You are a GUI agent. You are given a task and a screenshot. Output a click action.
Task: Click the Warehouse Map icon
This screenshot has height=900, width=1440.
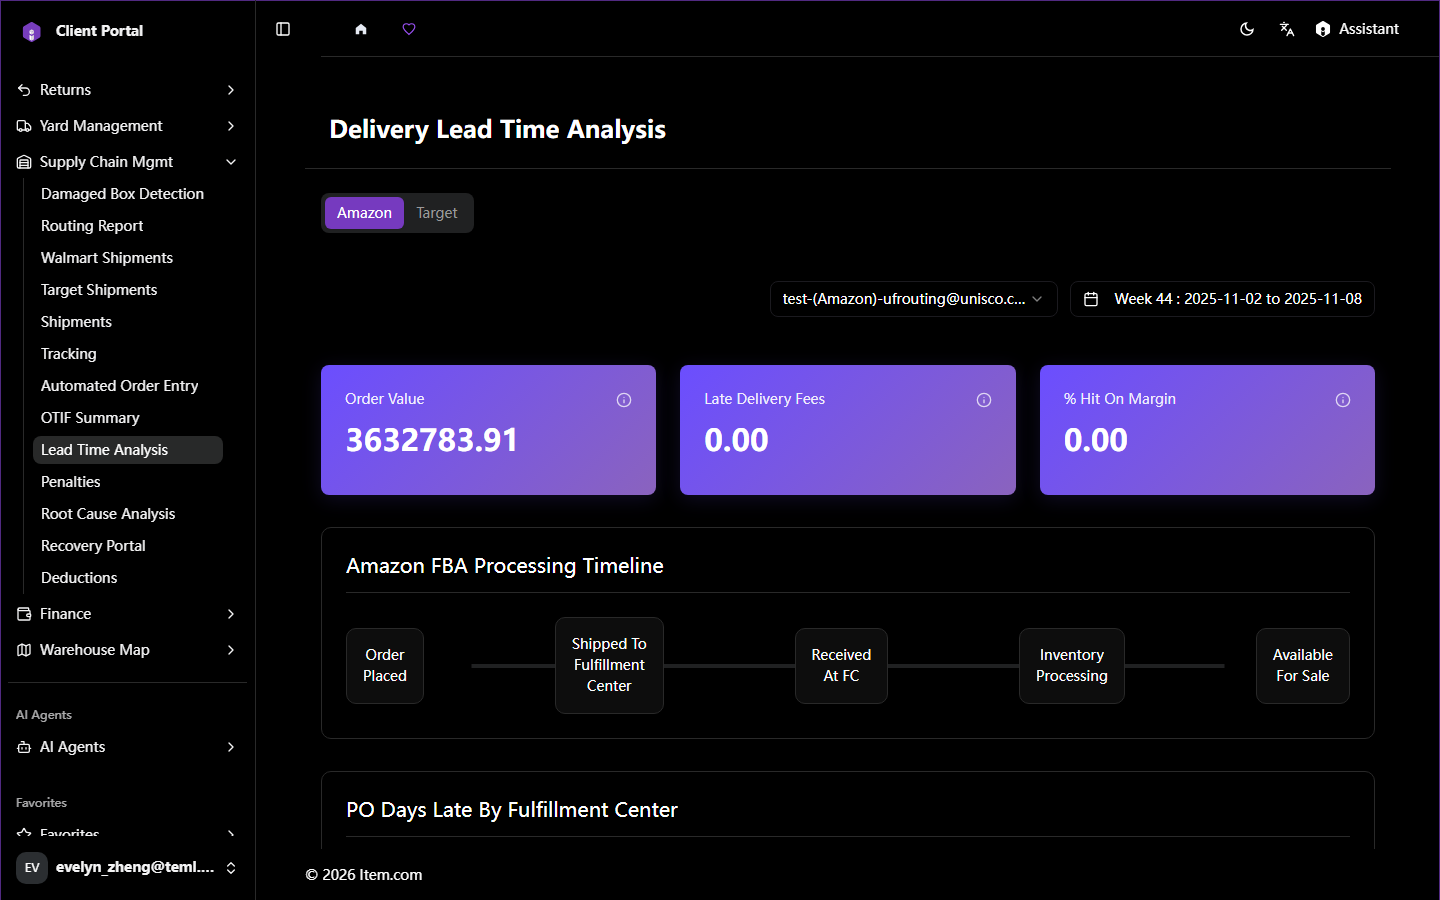pyautogui.click(x=24, y=650)
